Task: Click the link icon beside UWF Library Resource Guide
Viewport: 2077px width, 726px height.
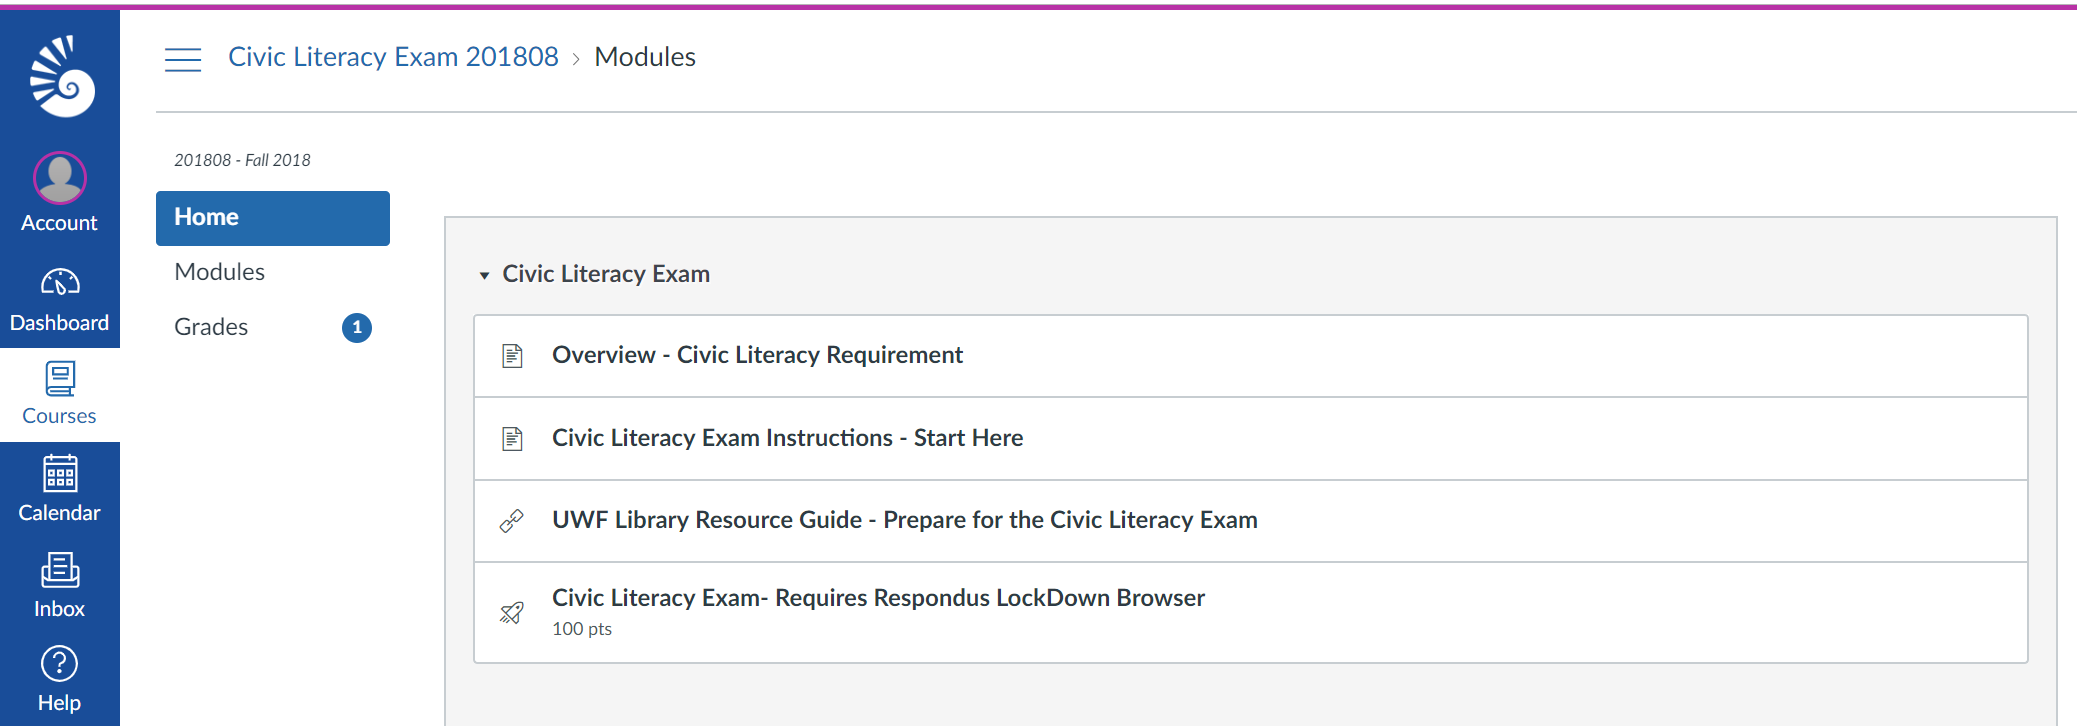Action: point(512,521)
